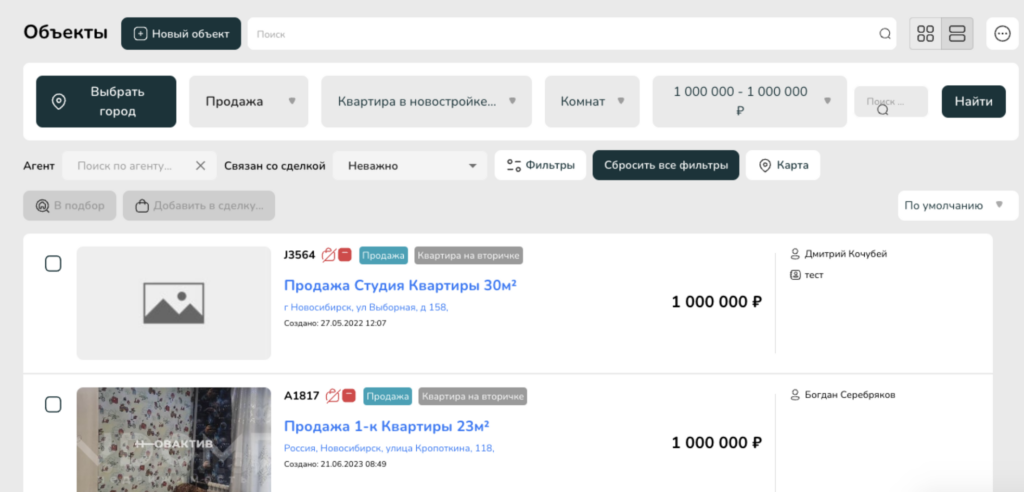1024x492 pixels.
Task: Switch to list view layout
Action: [x=957, y=34]
